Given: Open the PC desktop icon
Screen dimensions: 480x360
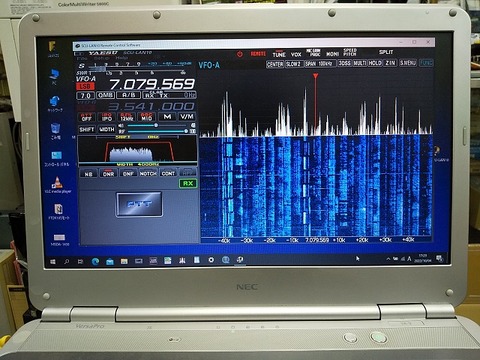Looking at the screenshot, I should (x=54, y=76).
